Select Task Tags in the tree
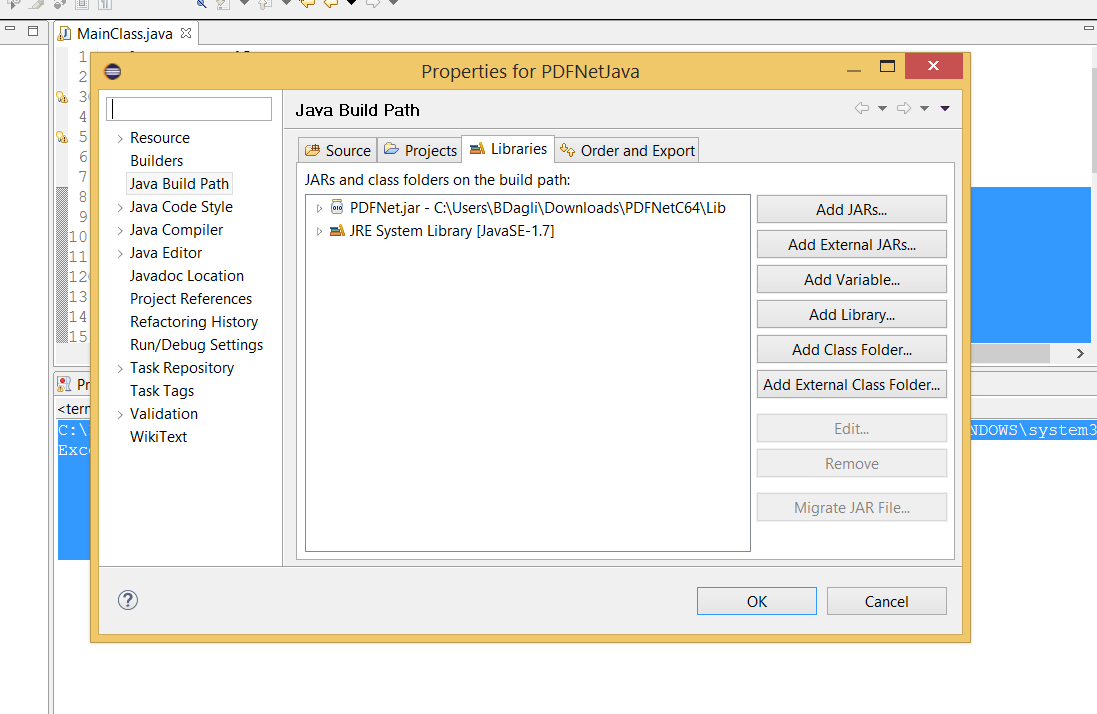Image resolution: width=1097 pixels, height=714 pixels. pyautogui.click(x=162, y=391)
